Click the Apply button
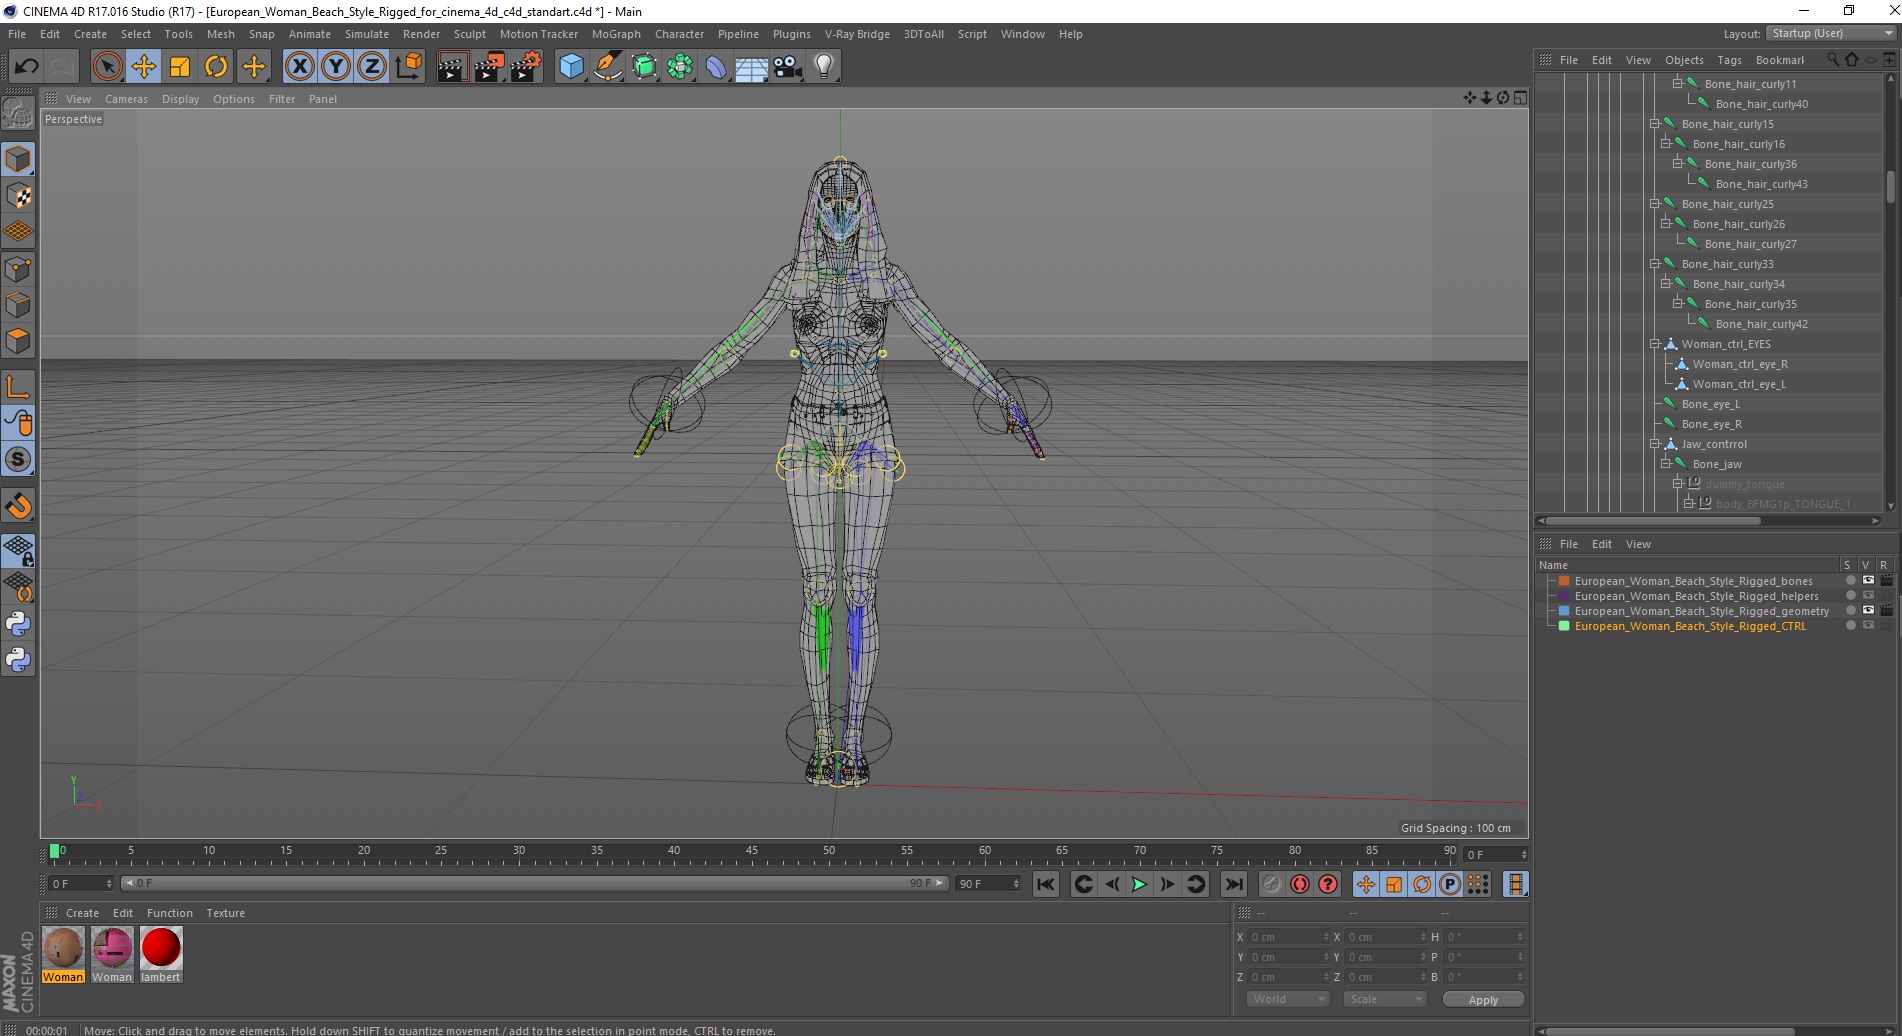Screen dimensions: 1902x1036 click(x=1483, y=999)
